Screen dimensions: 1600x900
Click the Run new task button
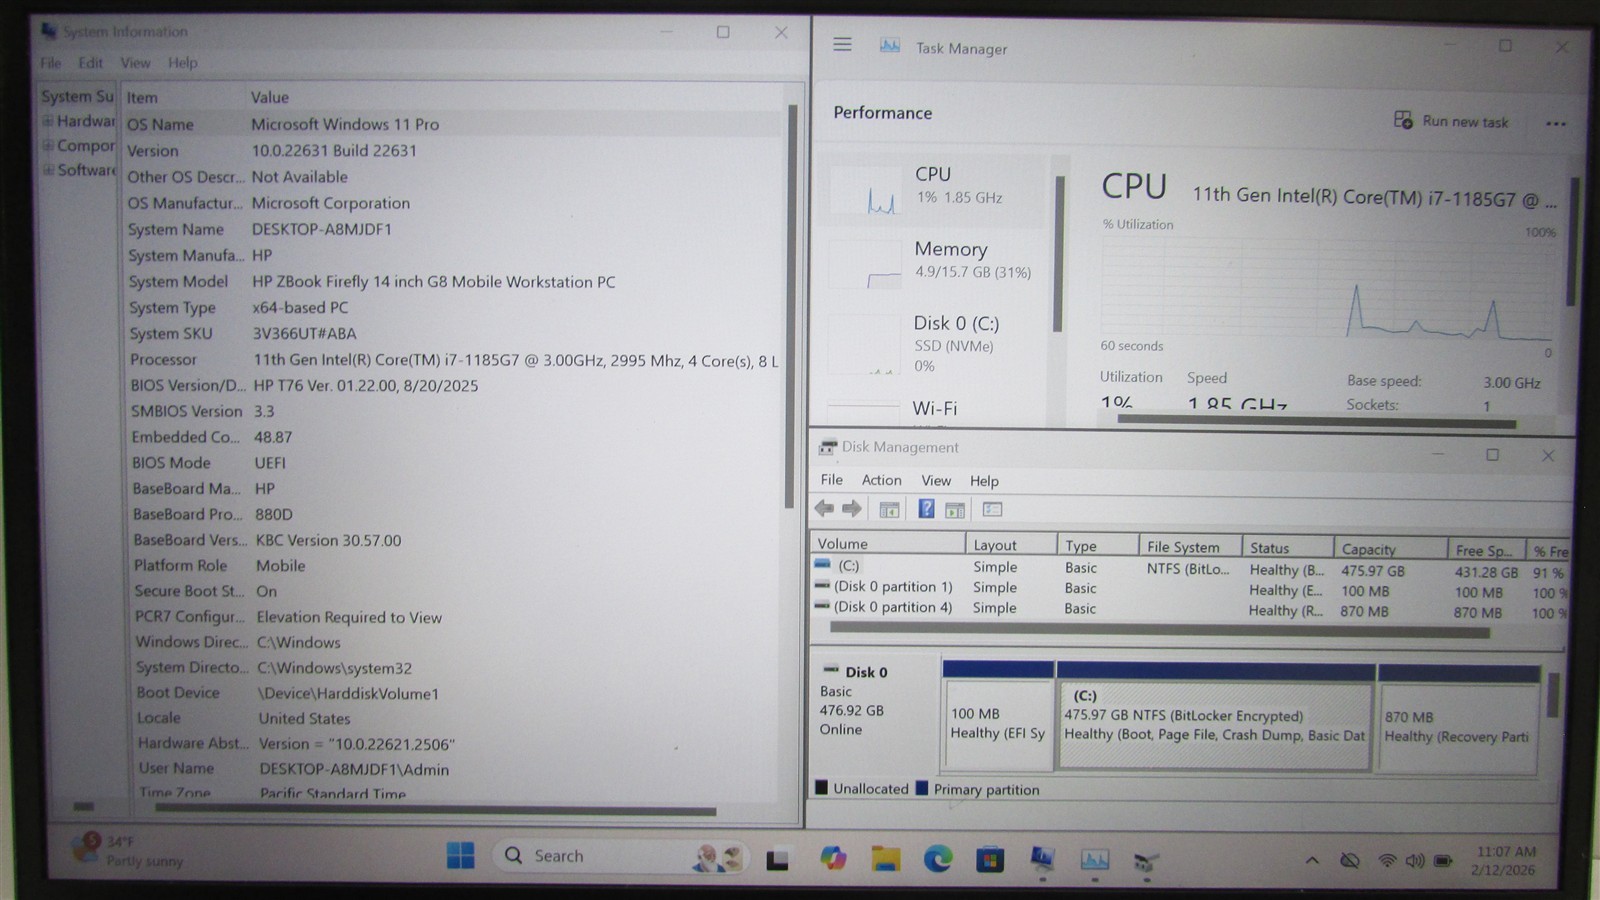[1451, 121]
